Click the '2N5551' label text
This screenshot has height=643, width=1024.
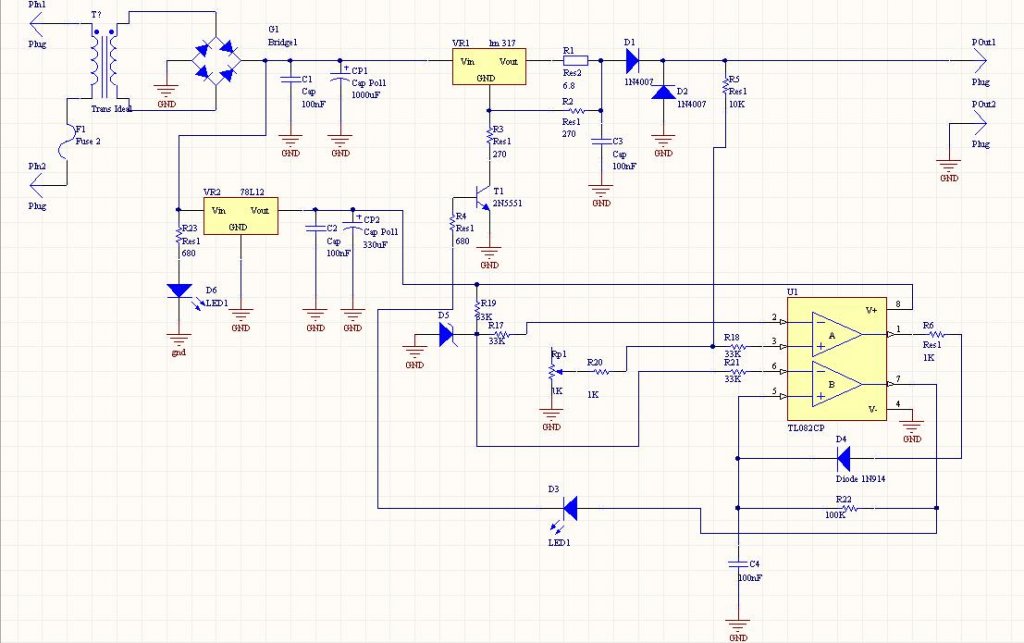coord(507,203)
